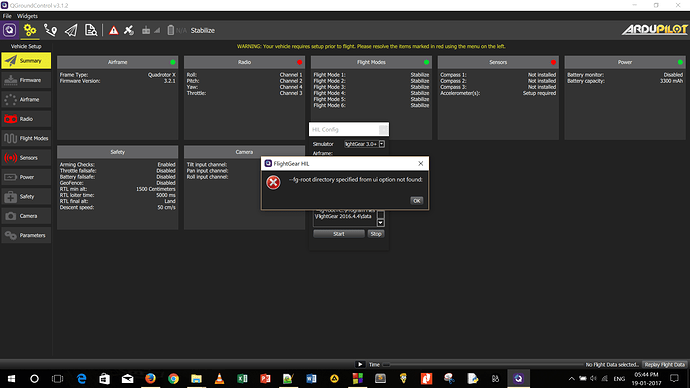The width and height of the screenshot is (690, 388).
Task: Switch to Fly view paper plane icon
Action: (71, 30)
